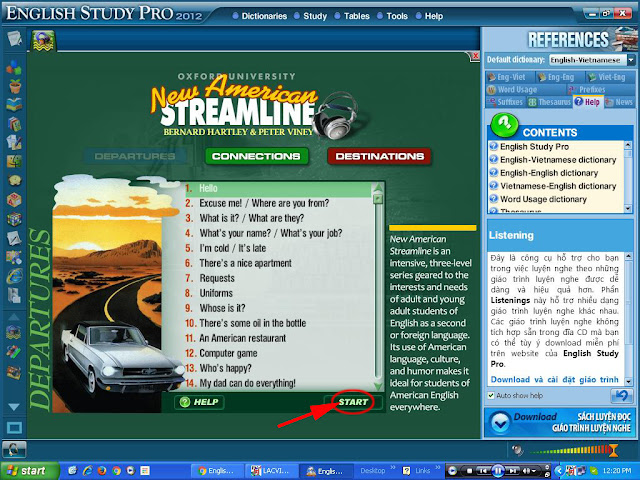This screenshot has width=640, height=480.
Task: Click the rectangle window icon in sidebar
Action: [x=14, y=428]
